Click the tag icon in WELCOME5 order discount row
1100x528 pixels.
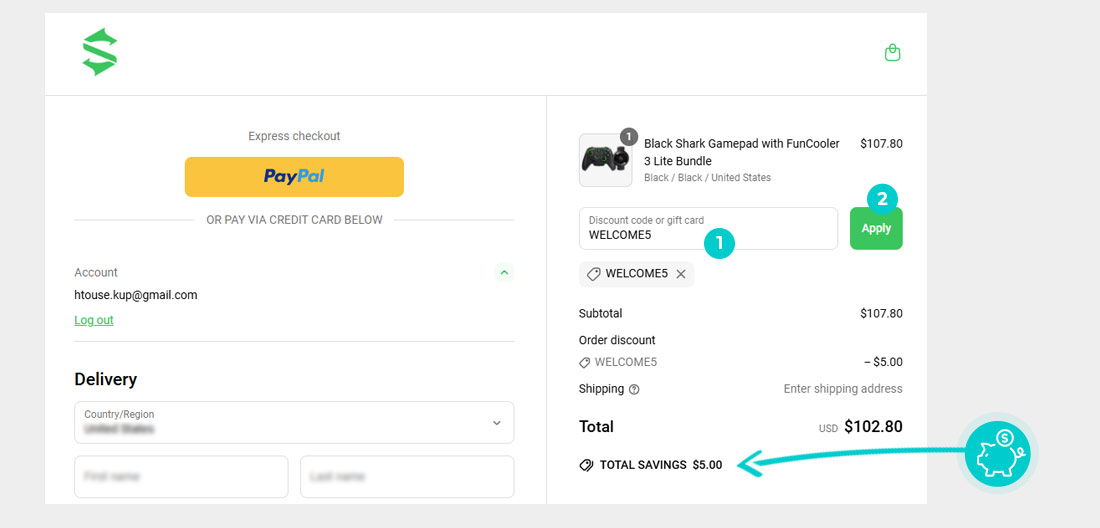[584, 363]
